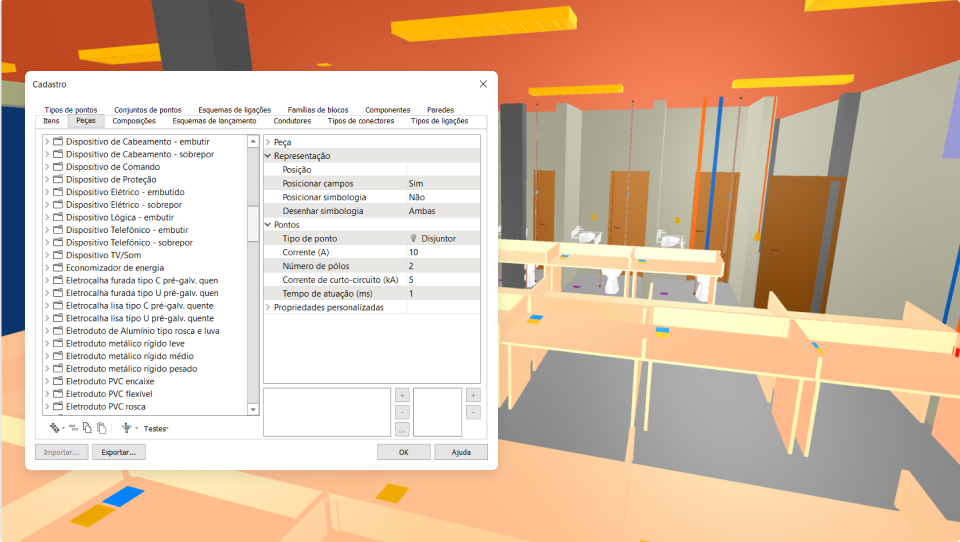The height and width of the screenshot is (542, 960).
Task: Click the Ajuda button
Action: point(461,452)
